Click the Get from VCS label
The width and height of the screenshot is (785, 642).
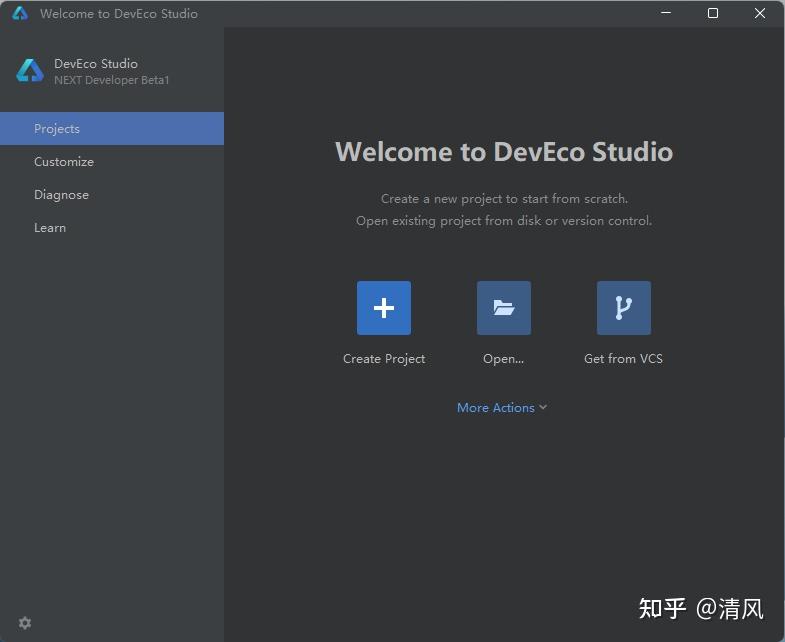click(x=623, y=359)
